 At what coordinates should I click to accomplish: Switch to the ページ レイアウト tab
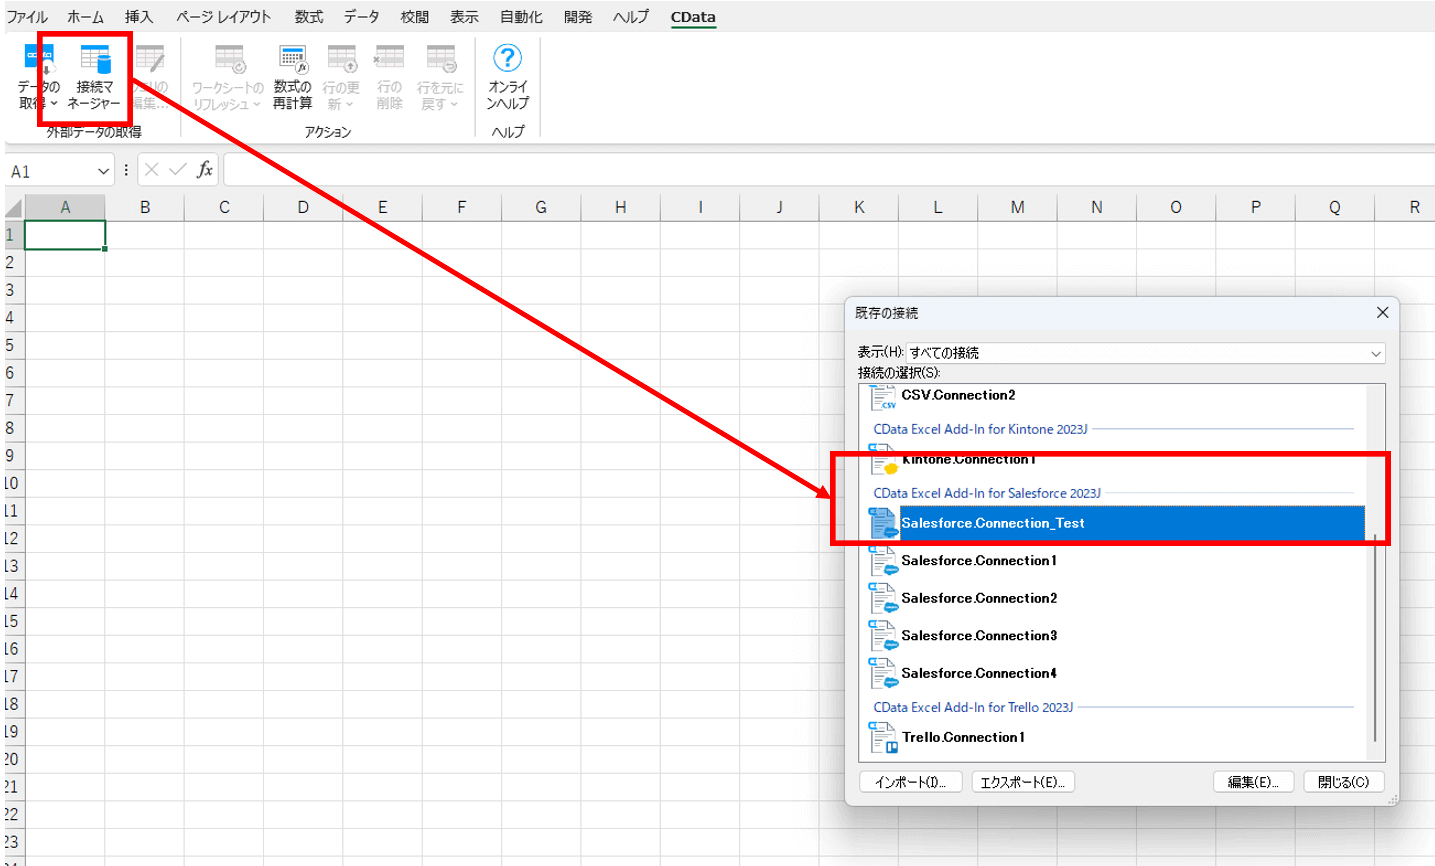(223, 17)
